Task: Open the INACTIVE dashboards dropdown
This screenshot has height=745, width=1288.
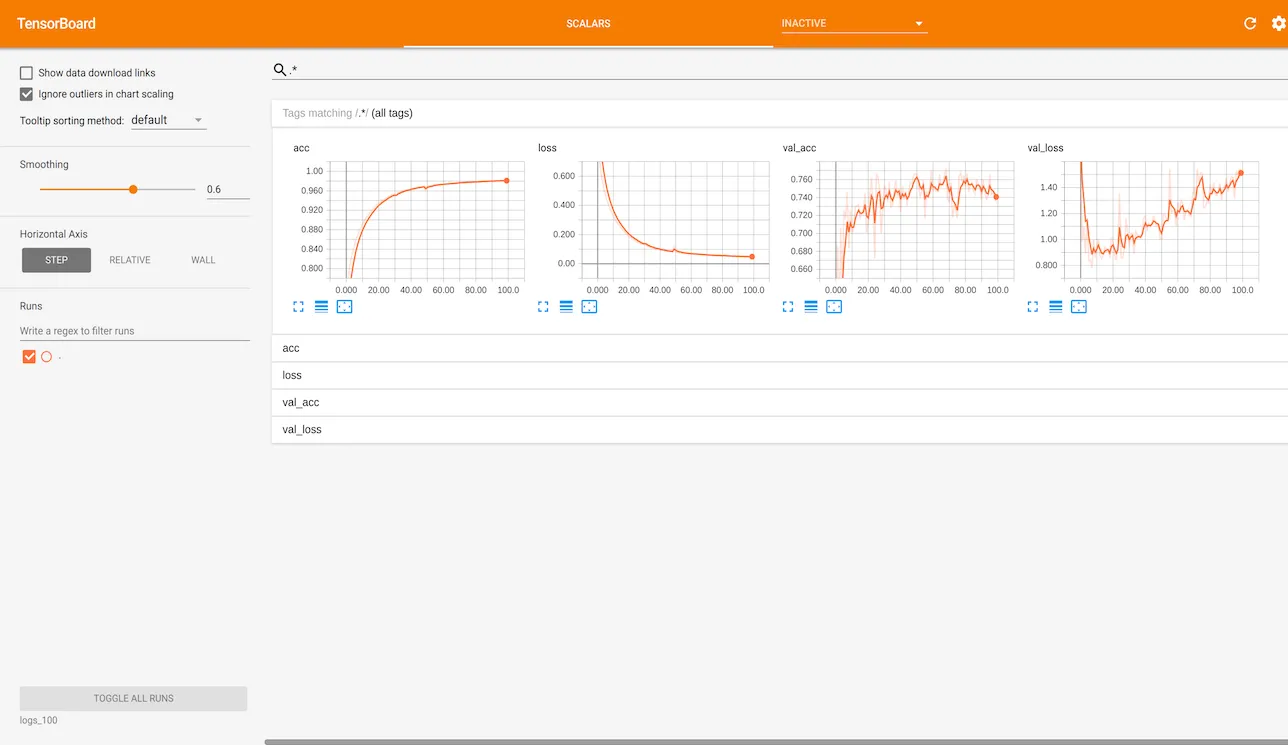Action: click(x=854, y=23)
